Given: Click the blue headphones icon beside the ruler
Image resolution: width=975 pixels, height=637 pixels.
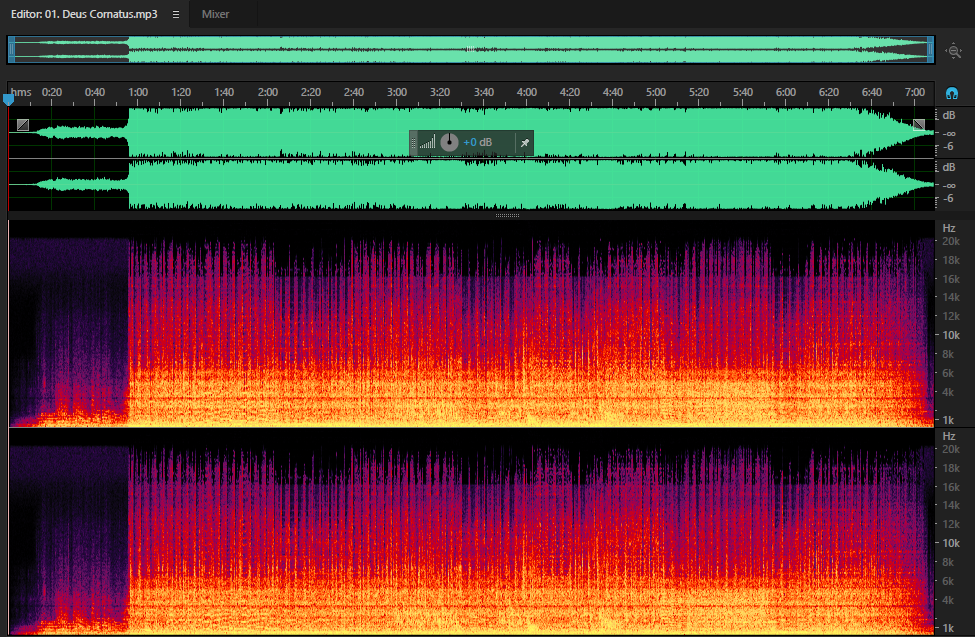Looking at the screenshot, I should 951,93.
